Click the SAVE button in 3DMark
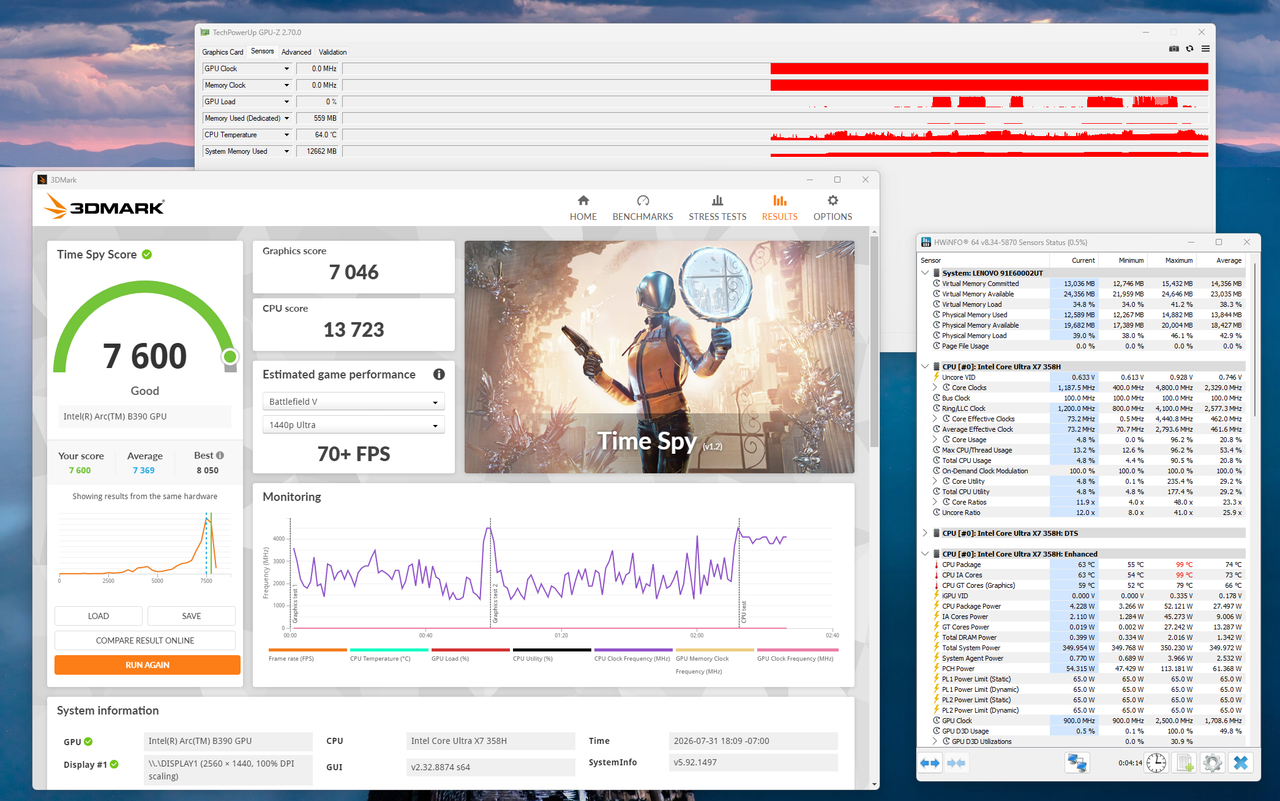This screenshot has height=801, width=1280. coord(192,616)
